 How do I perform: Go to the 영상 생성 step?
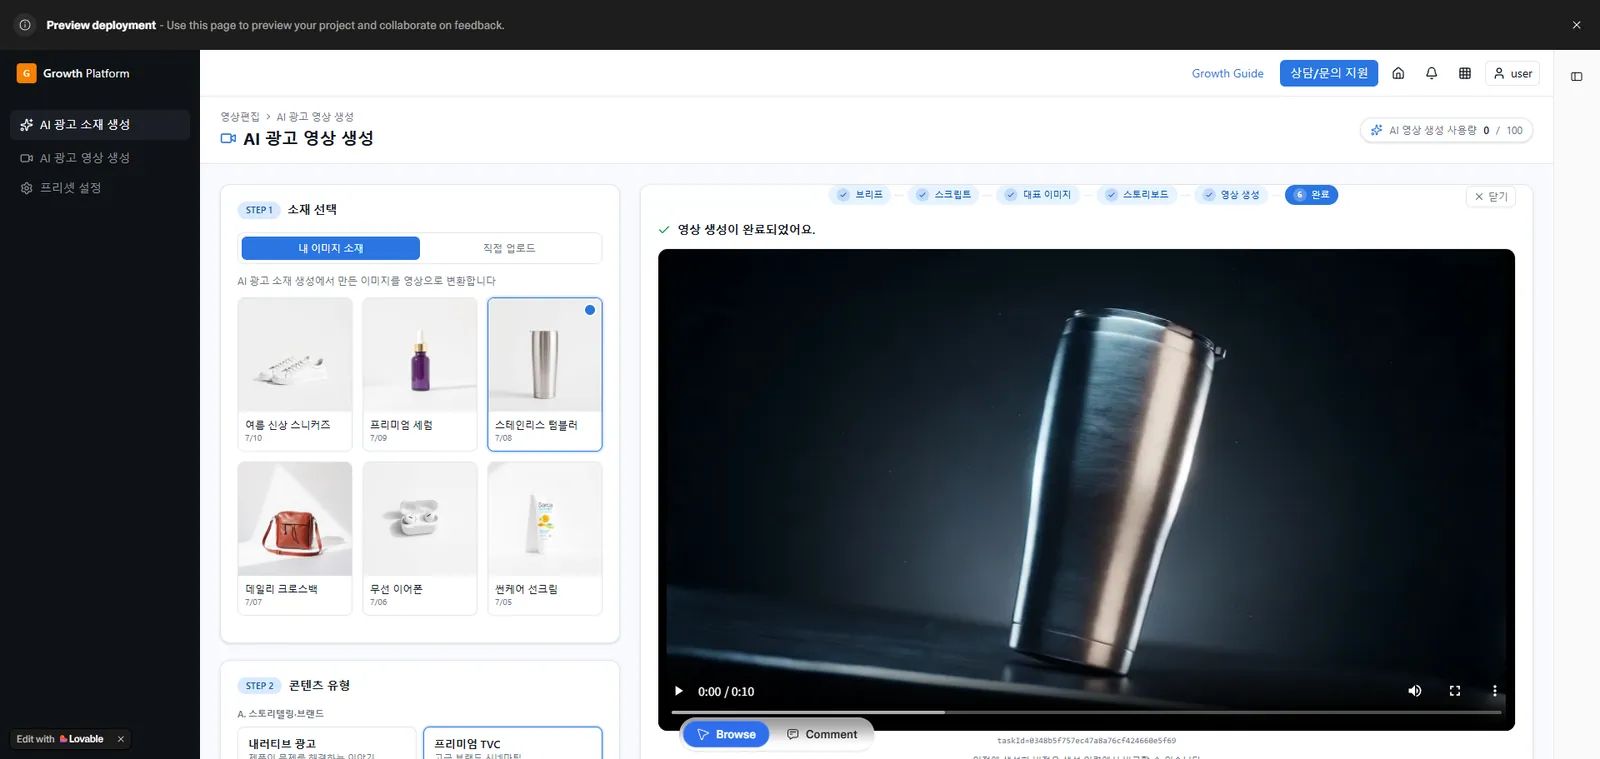click(x=1231, y=195)
